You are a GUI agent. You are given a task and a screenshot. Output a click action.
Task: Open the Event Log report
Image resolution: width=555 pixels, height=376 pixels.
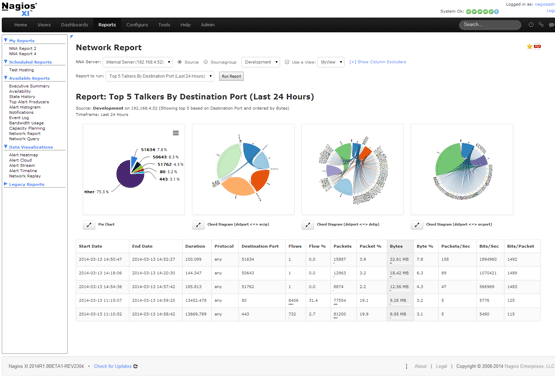(x=19, y=118)
